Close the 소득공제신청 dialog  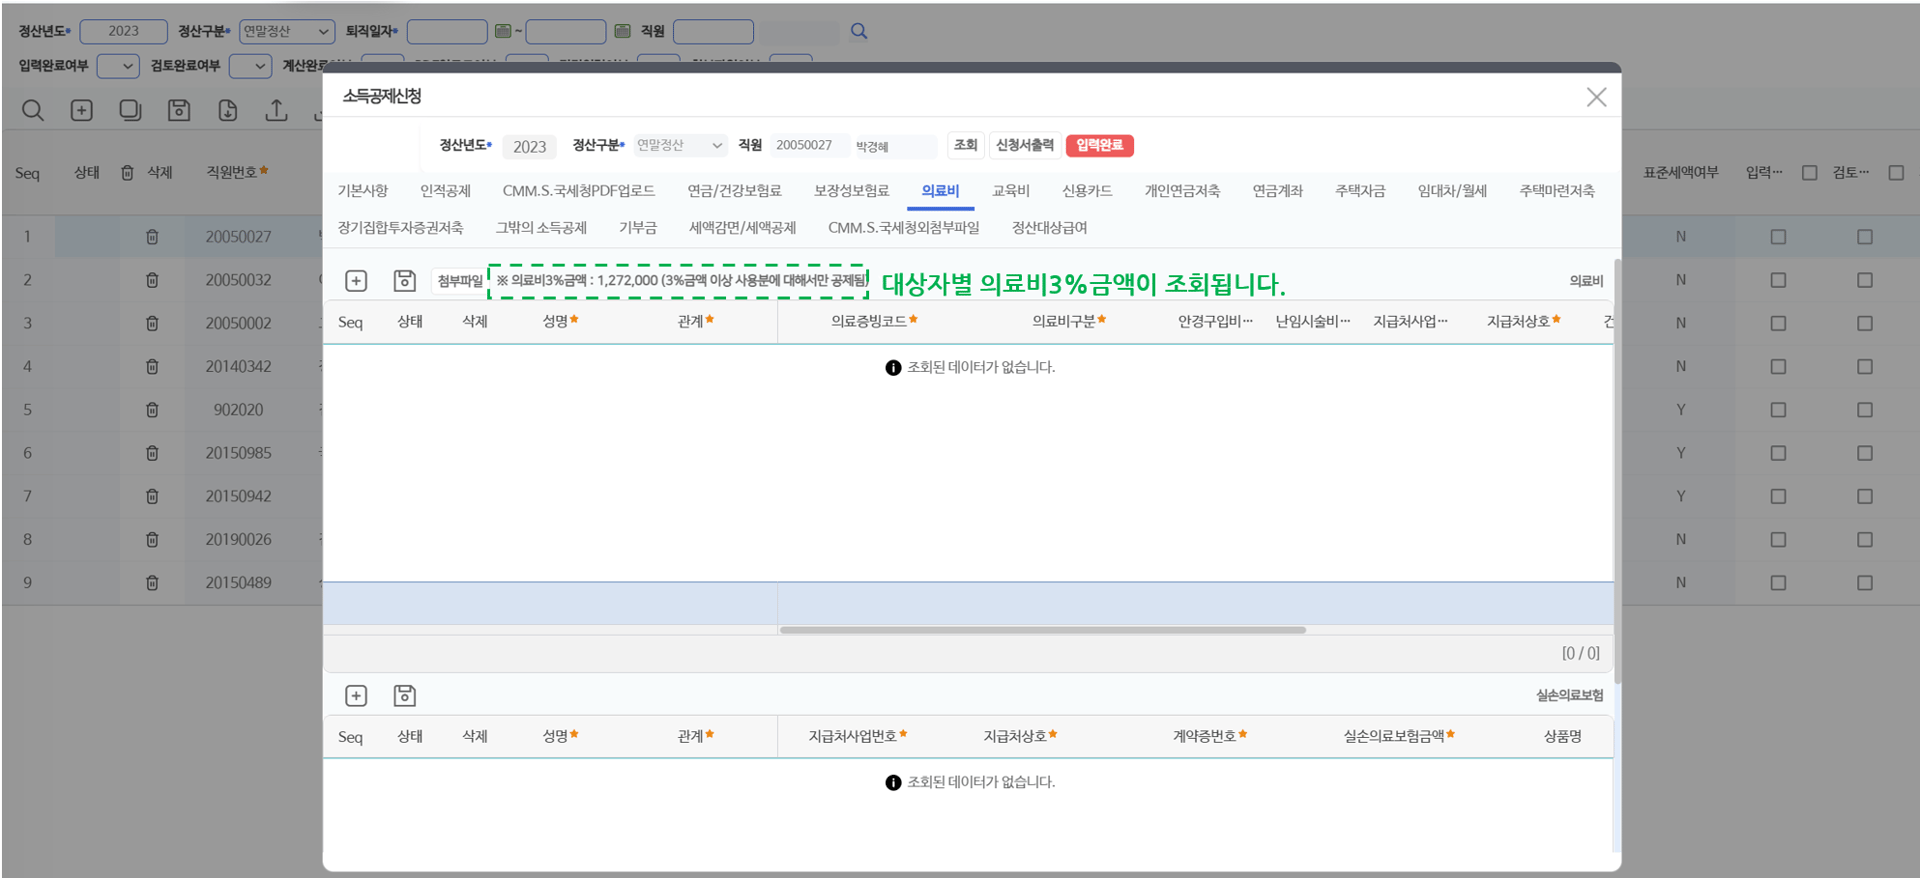tap(1596, 97)
